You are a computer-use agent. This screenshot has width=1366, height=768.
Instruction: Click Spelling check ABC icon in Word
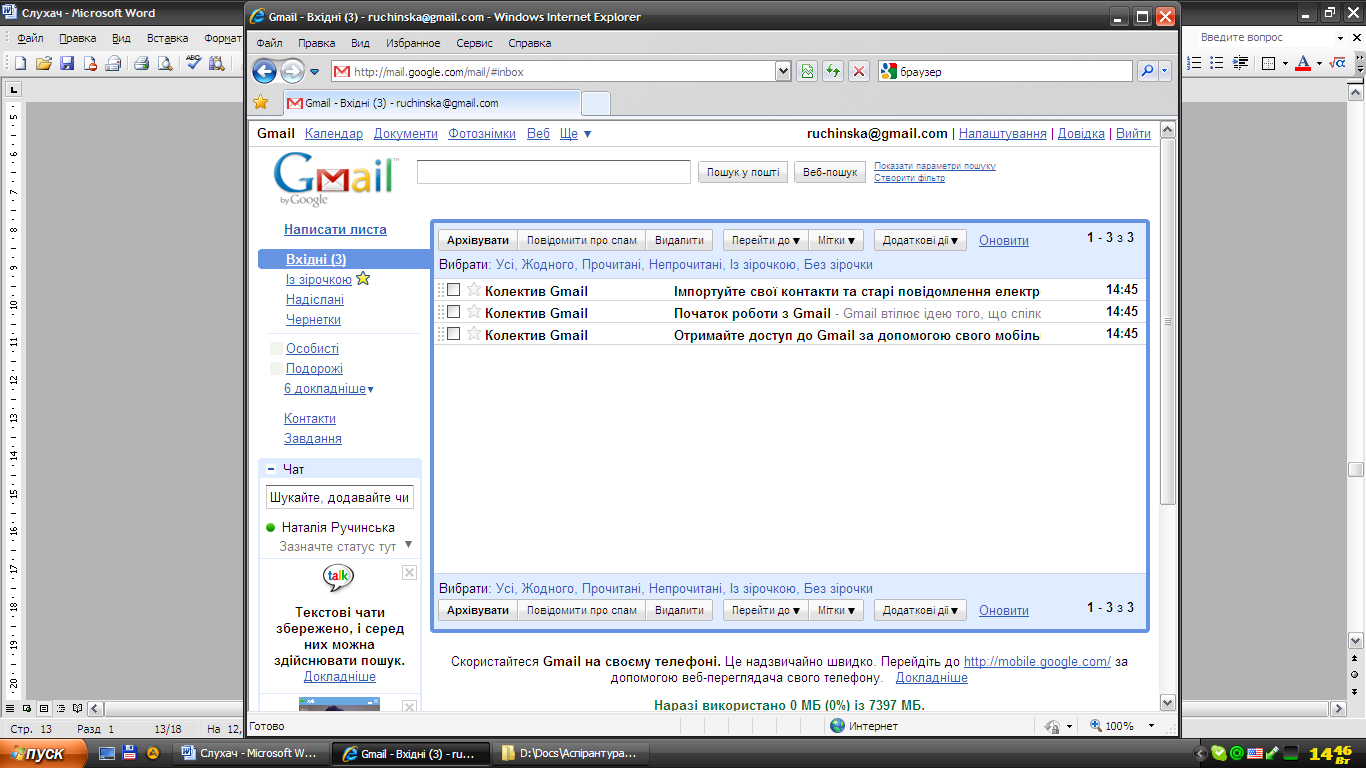[x=194, y=63]
